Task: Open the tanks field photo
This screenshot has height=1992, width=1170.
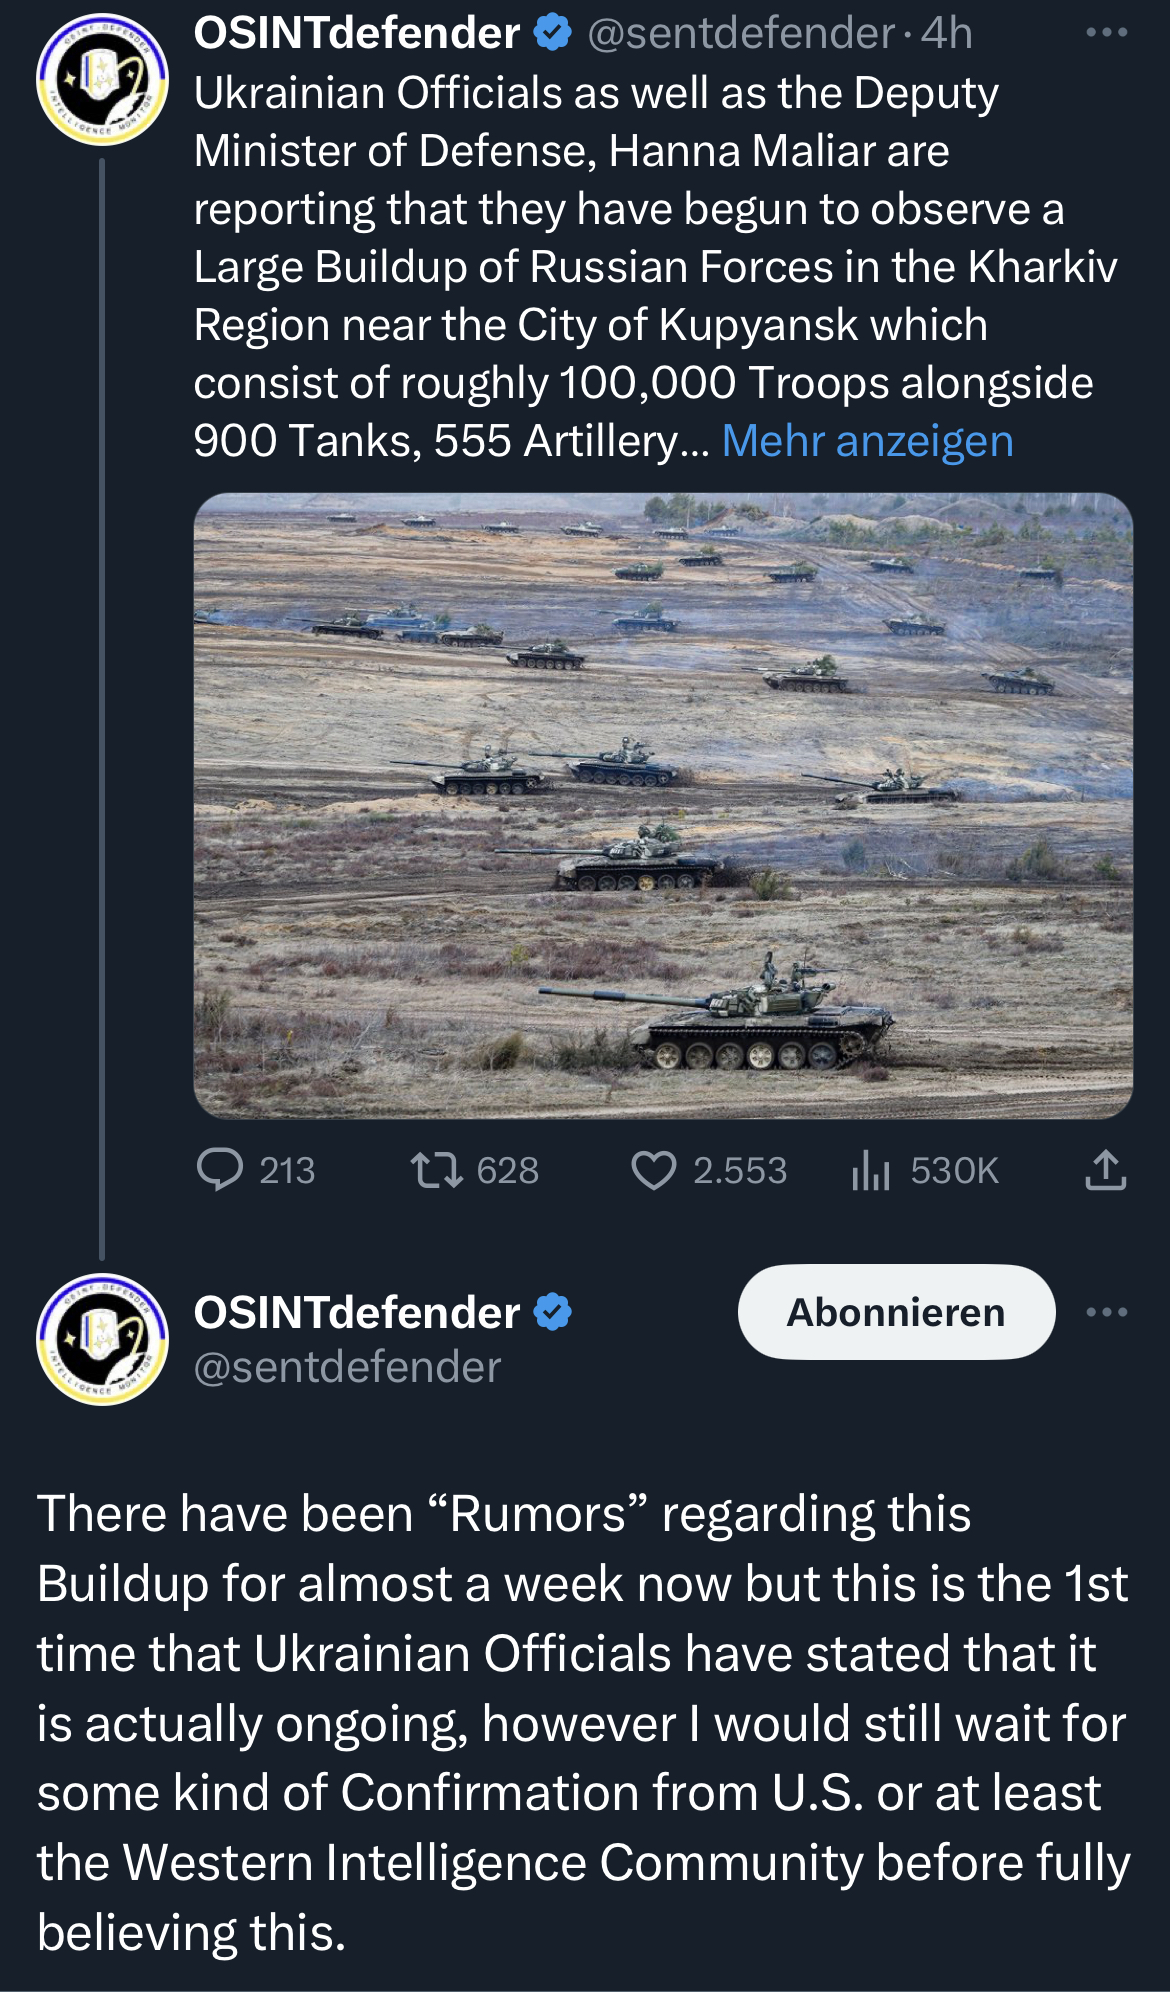Action: 663,805
